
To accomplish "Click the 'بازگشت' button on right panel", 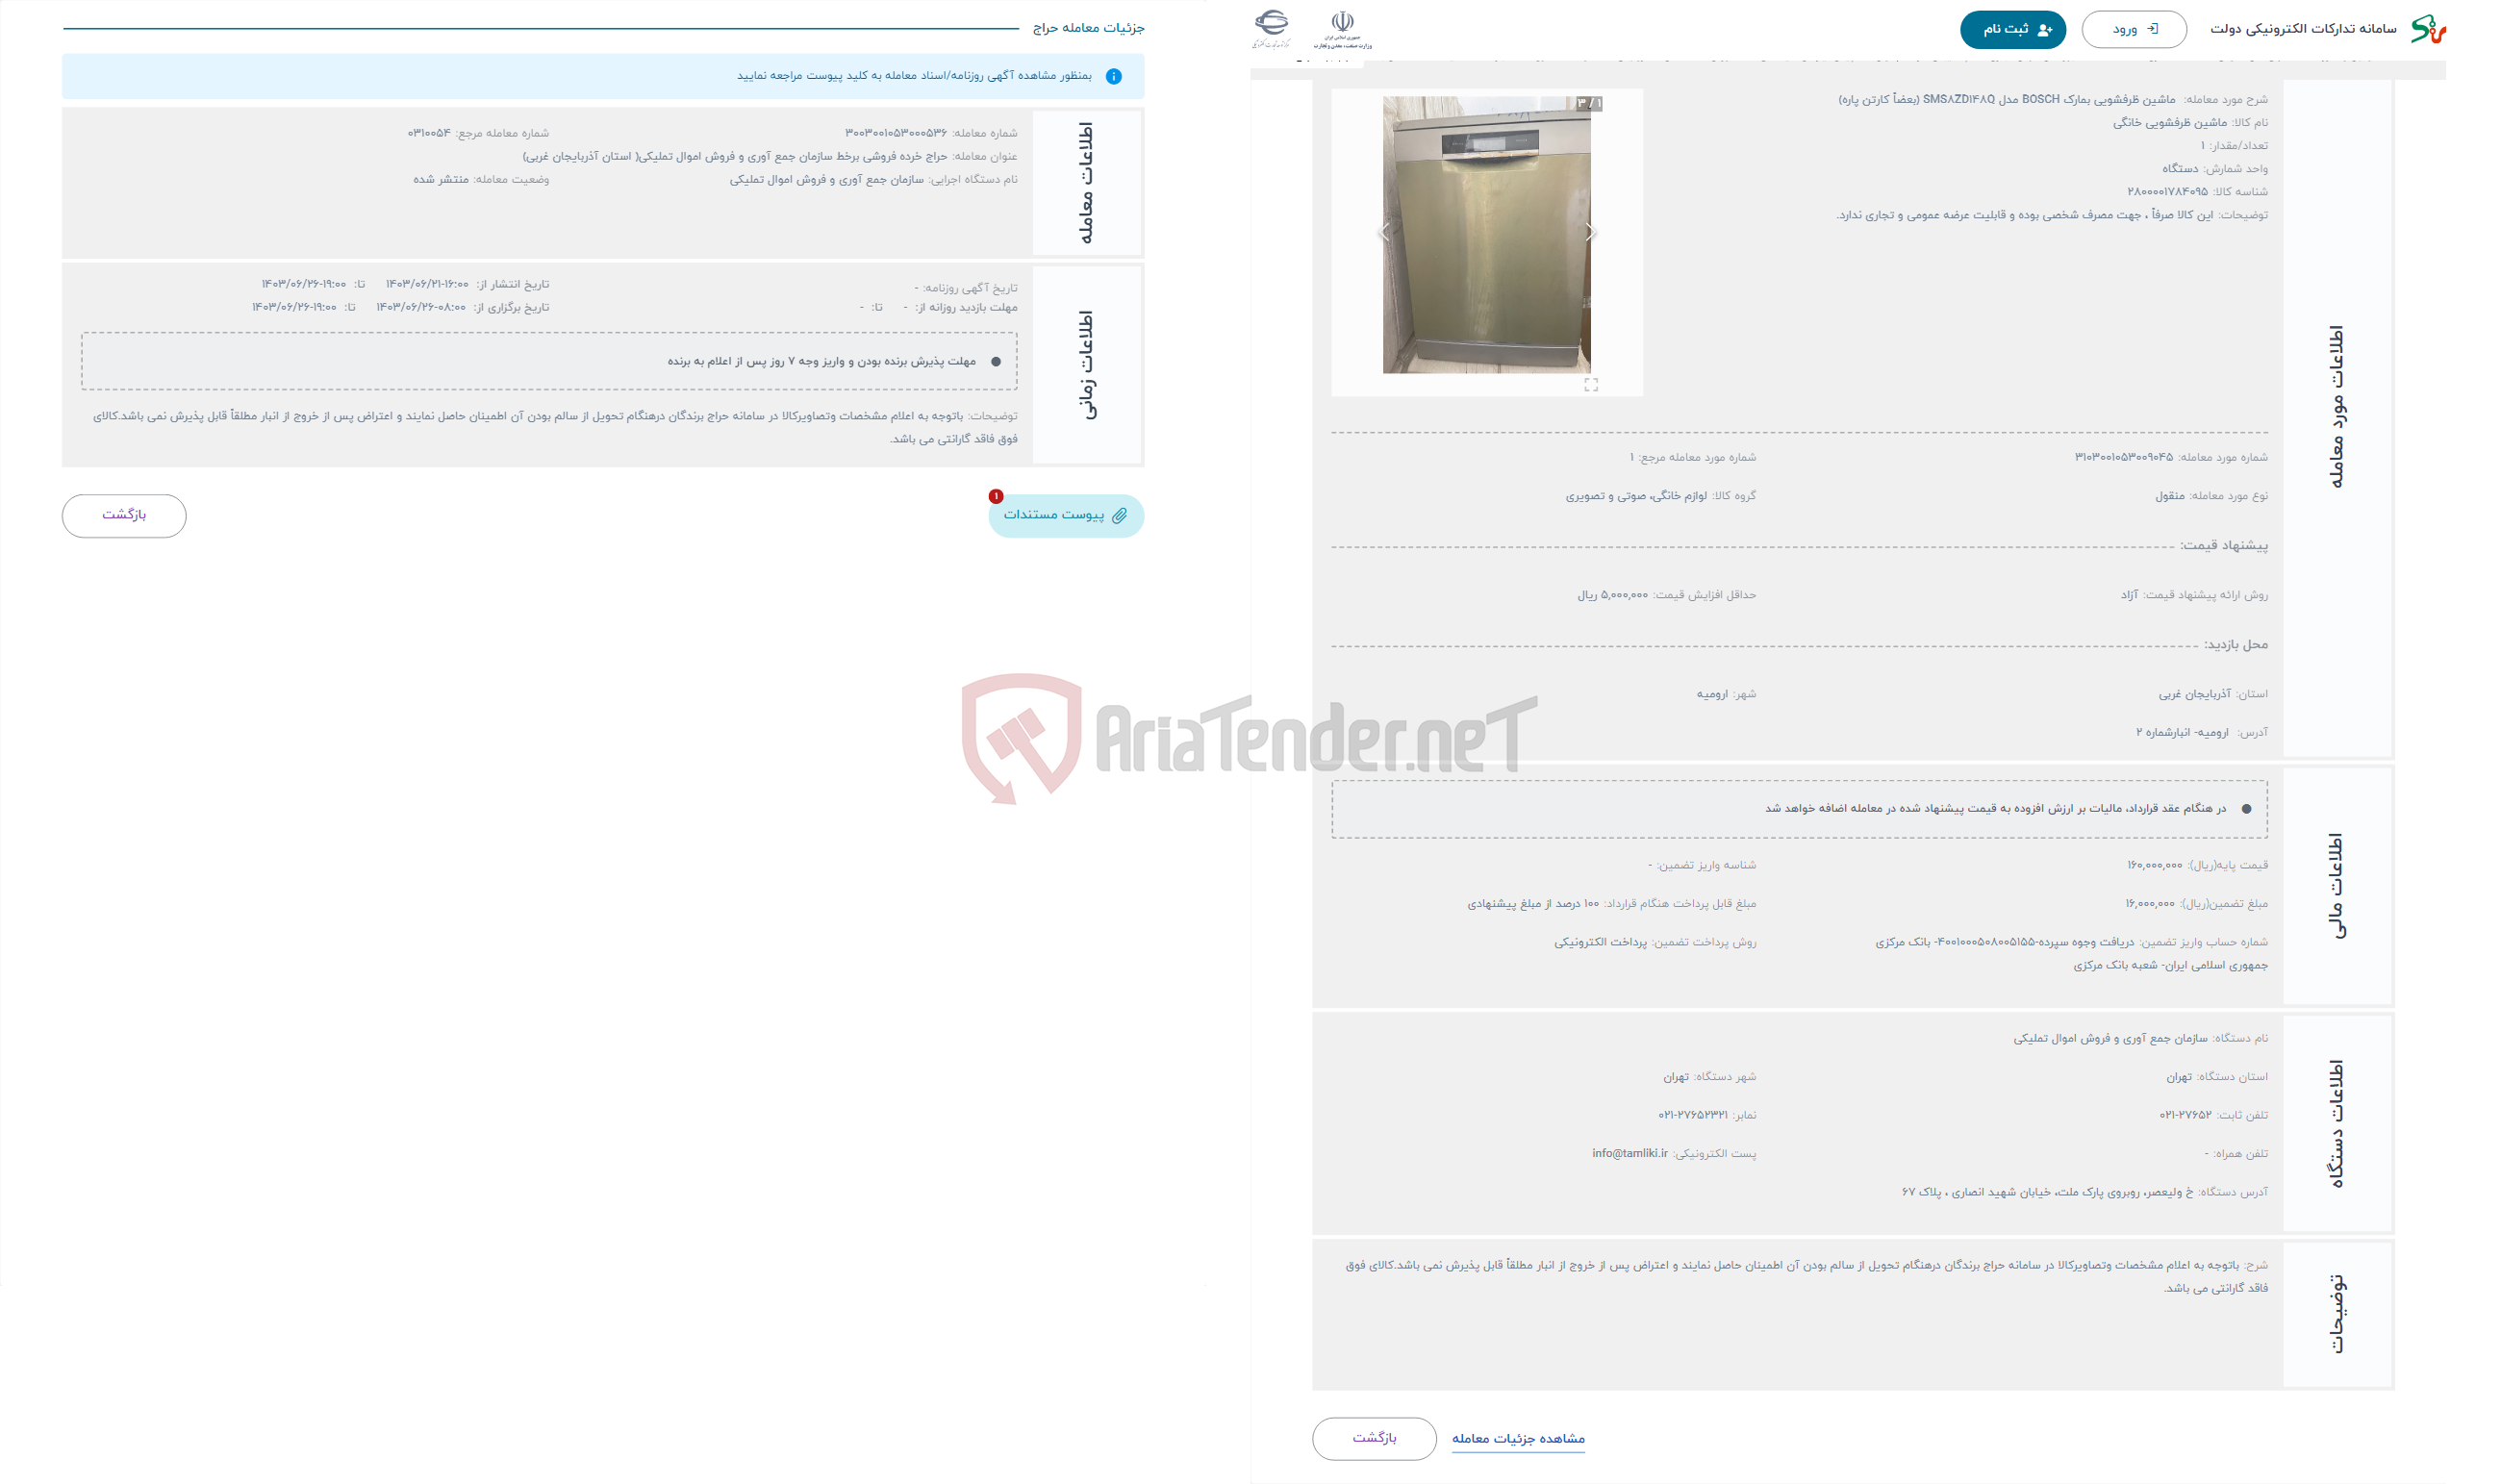I will coord(1376,1440).
